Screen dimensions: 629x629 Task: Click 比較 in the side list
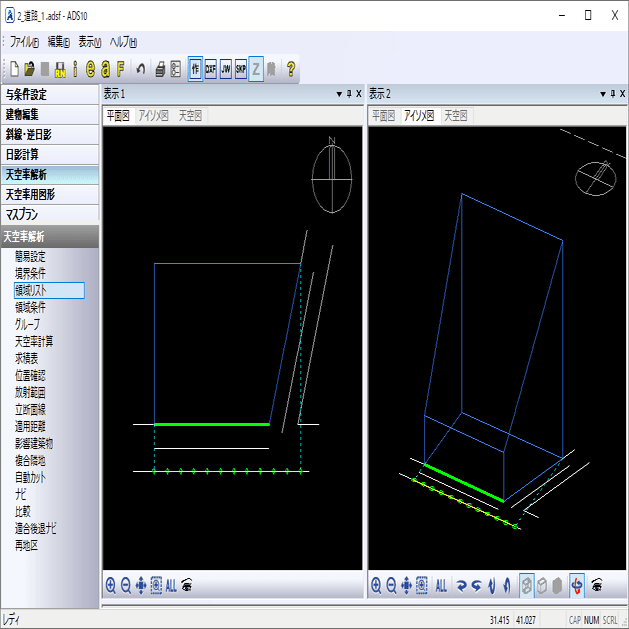[22, 511]
